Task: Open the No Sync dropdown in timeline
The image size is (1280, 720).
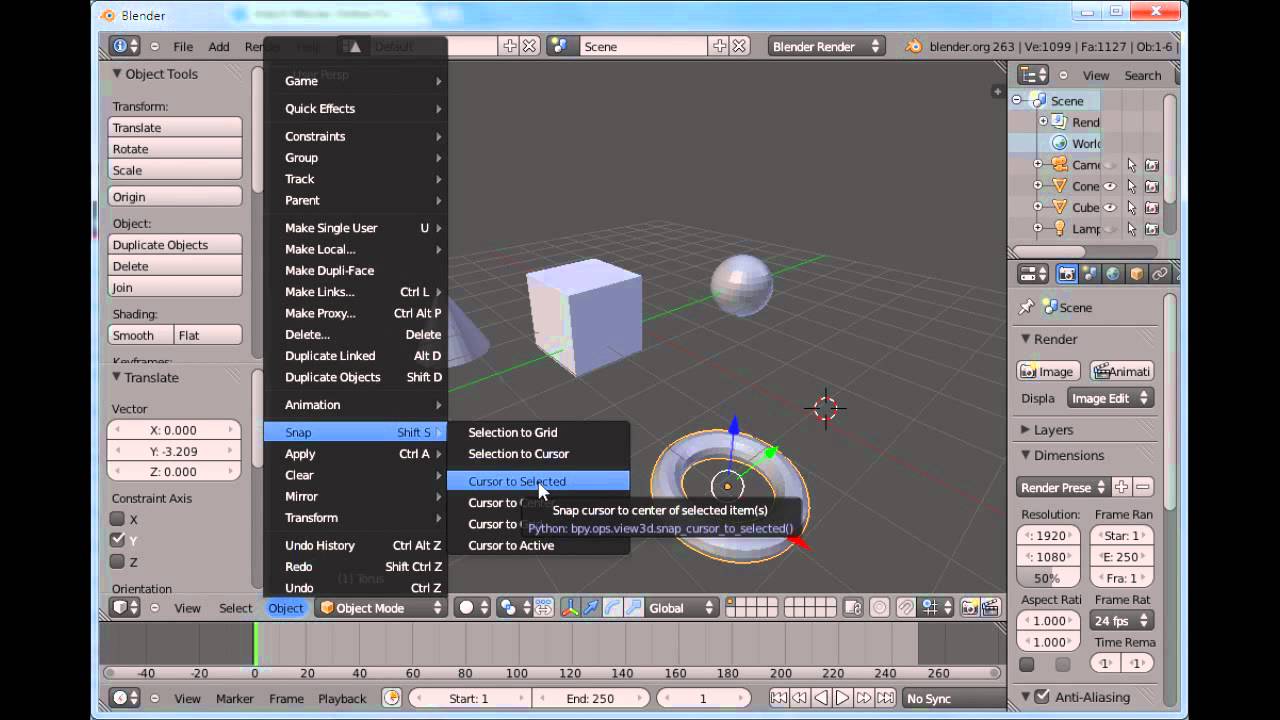Action: tap(955, 698)
